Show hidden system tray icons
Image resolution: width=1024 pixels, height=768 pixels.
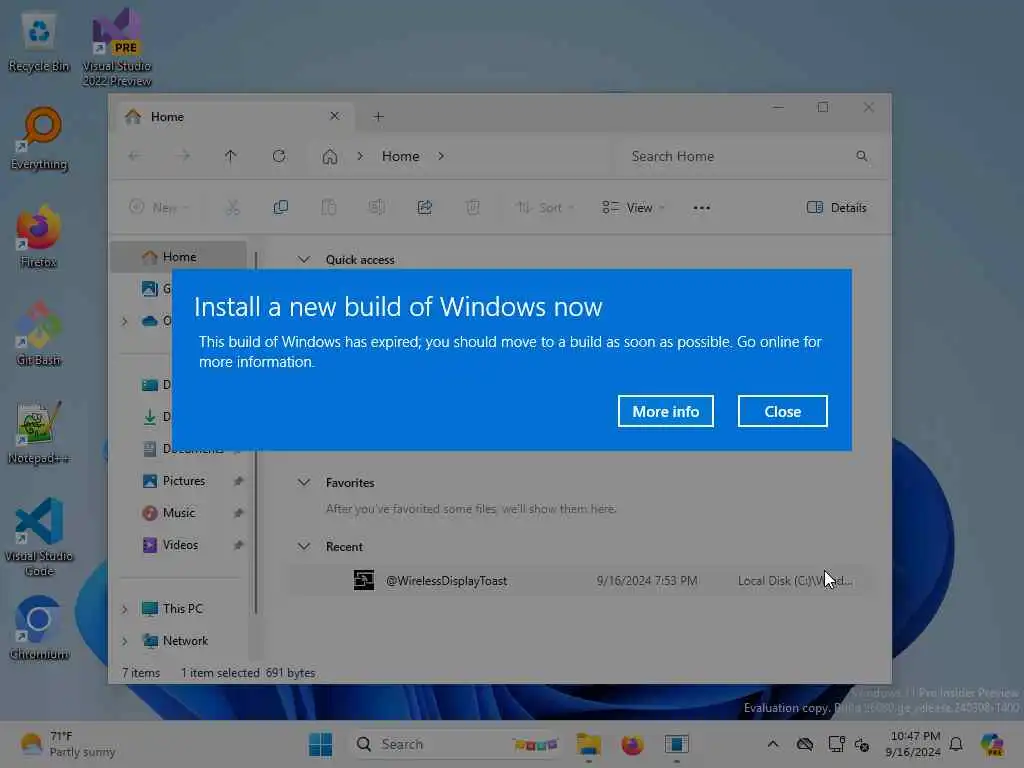coord(773,744)
